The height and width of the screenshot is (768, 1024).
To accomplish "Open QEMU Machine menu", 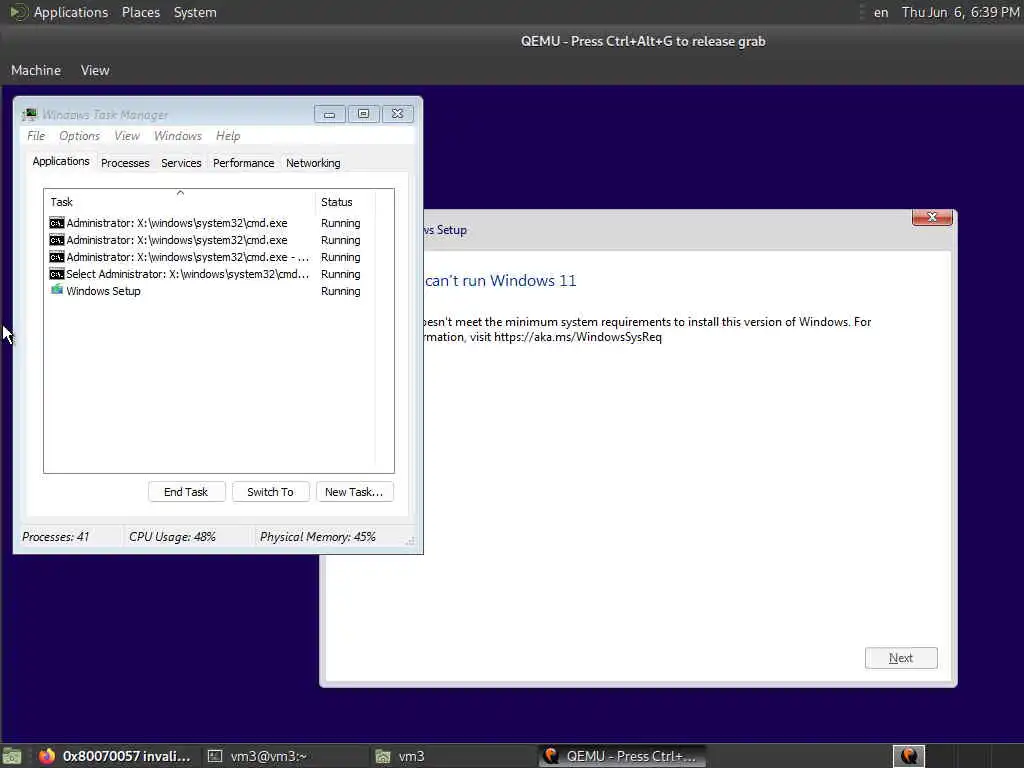I will [x=36, y=70].
